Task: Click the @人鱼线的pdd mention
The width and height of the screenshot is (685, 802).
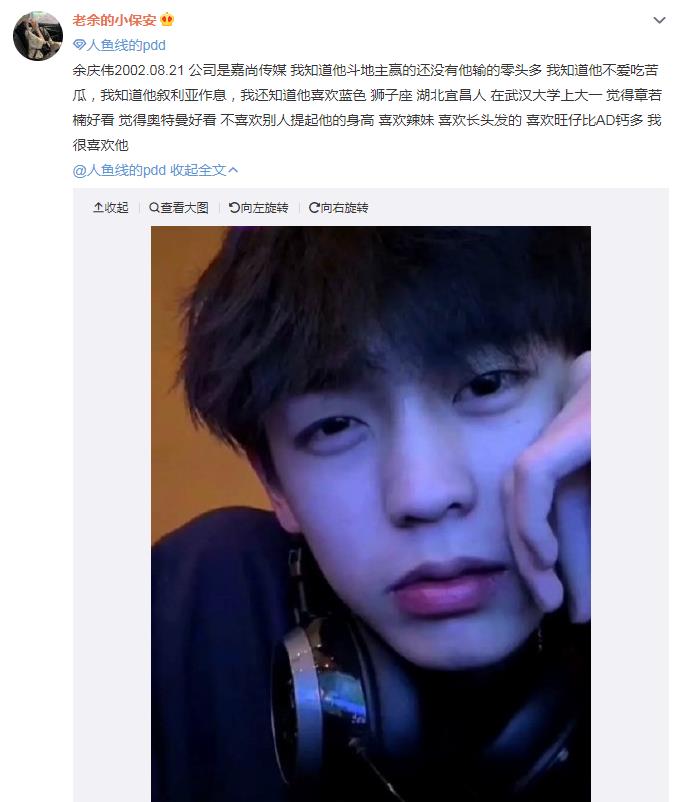Action: click(120, 170)
